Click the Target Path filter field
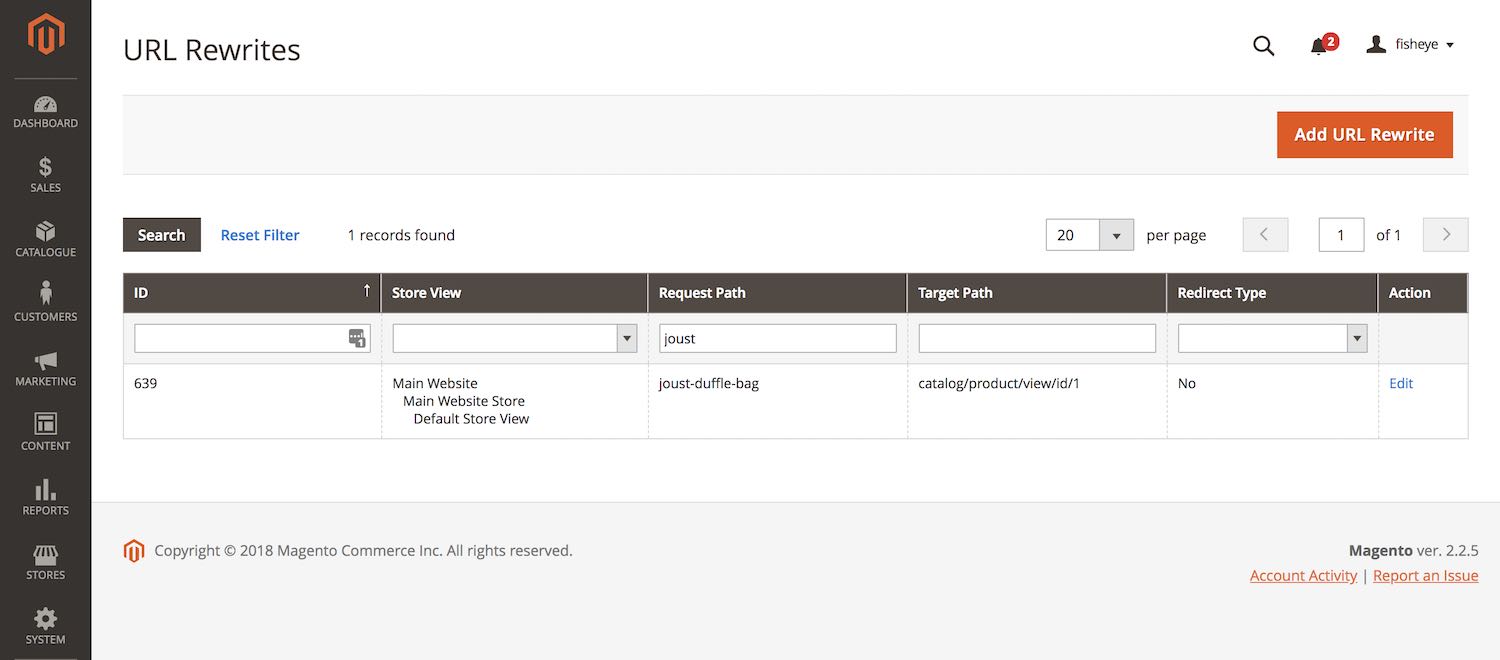Image resolution: width=1500 pixels, height=660 pixels. pos(1037,338)
